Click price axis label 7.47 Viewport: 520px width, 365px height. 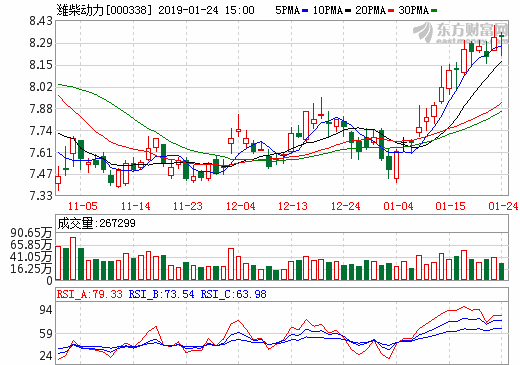point(41,174)
